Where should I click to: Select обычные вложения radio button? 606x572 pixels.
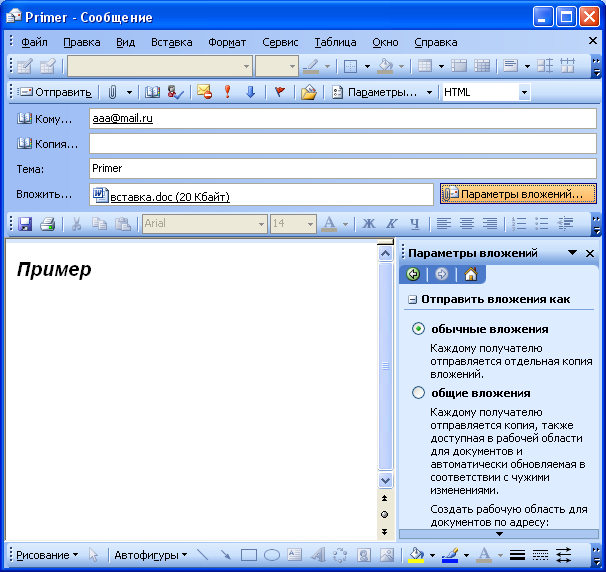(418, 329)
